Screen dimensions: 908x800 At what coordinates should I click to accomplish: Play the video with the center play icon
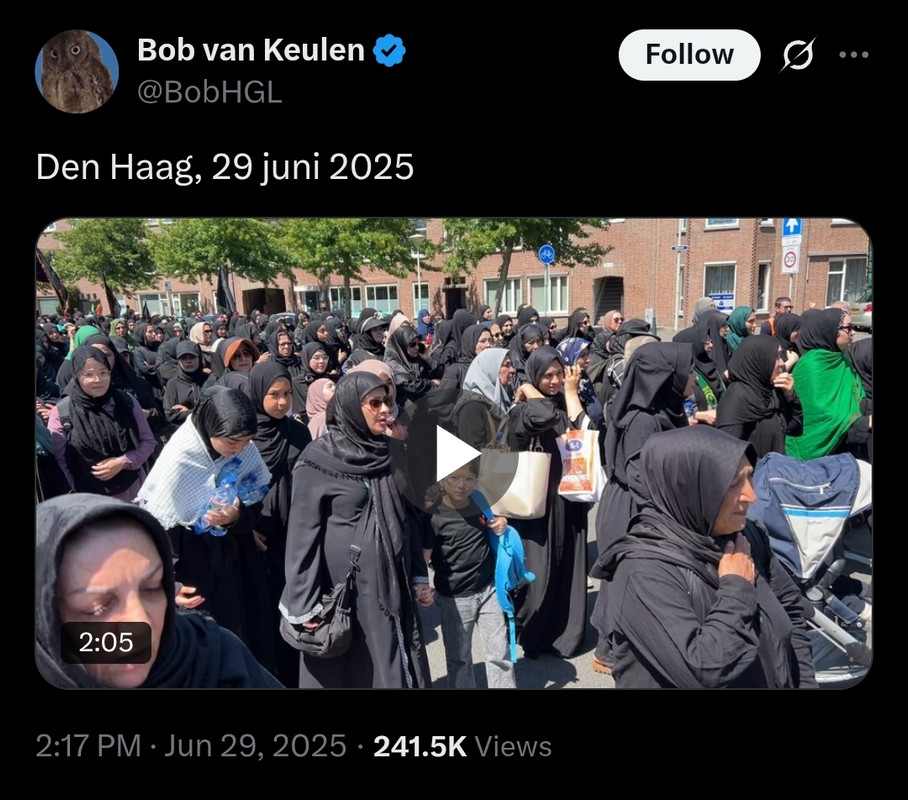(453, 454)
